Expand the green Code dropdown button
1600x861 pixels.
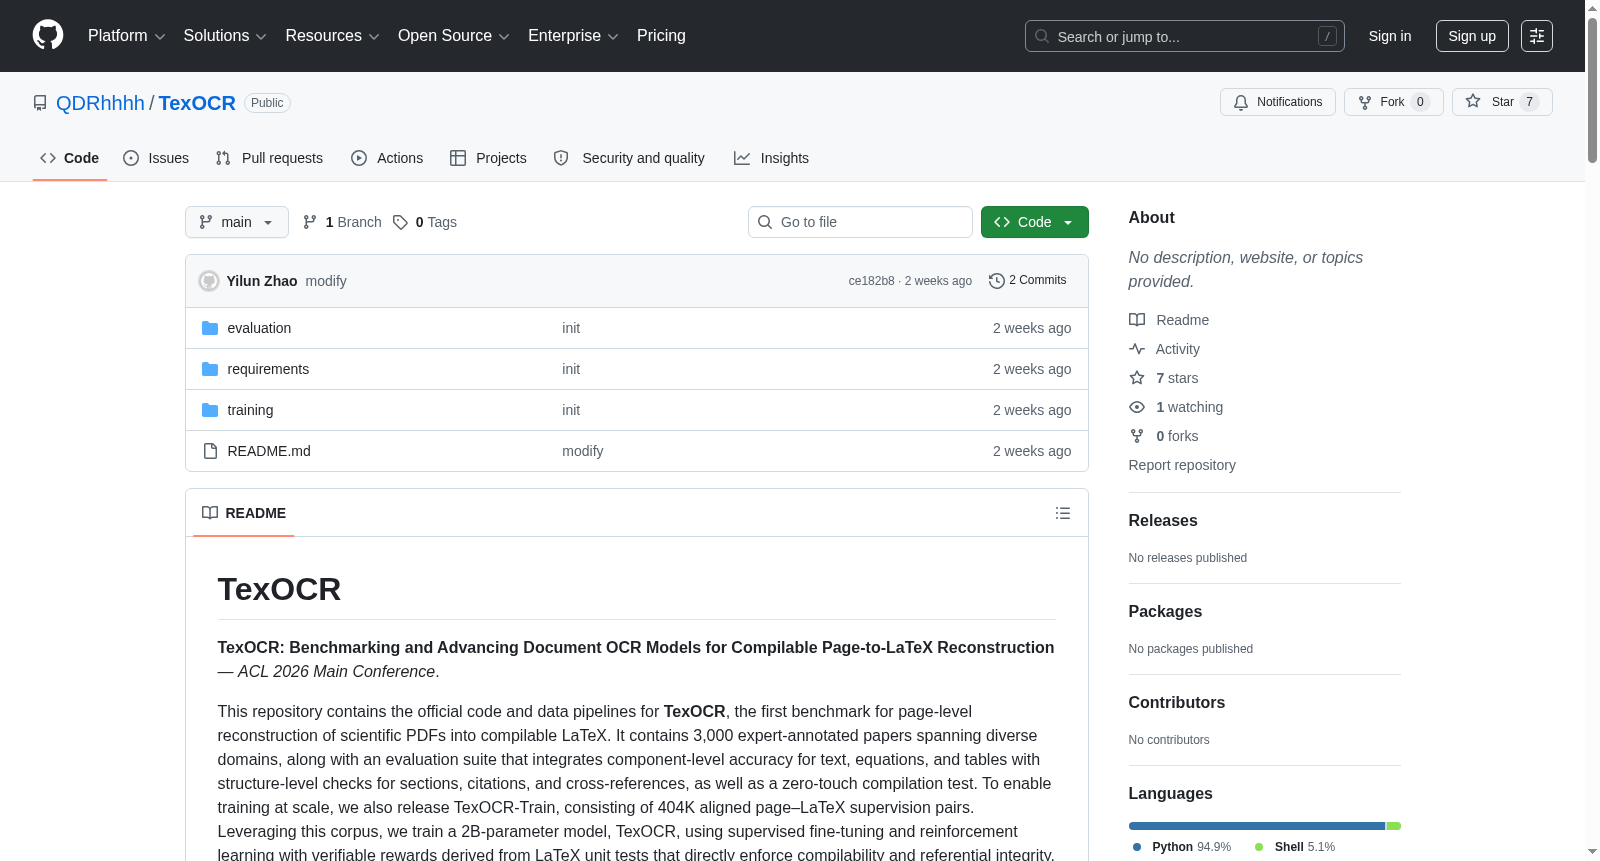1035,222
